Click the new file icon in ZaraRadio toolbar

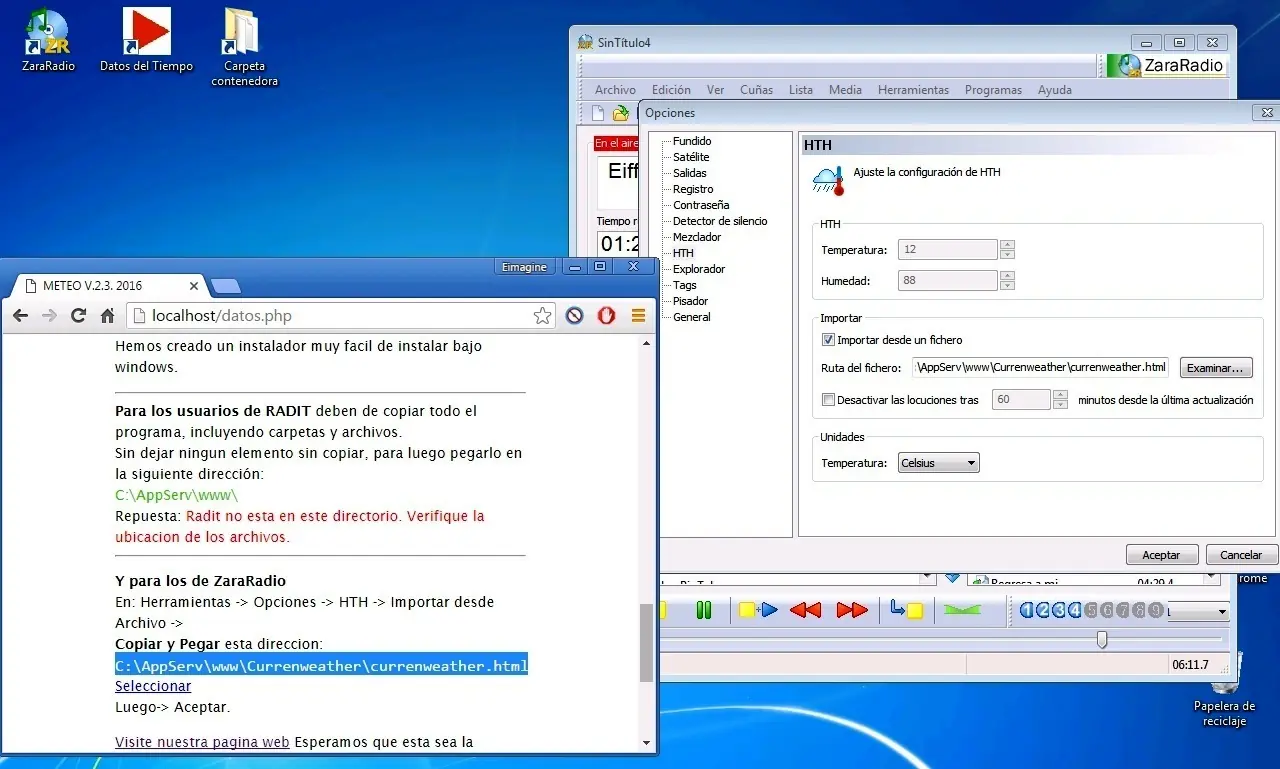click(598, 113)
